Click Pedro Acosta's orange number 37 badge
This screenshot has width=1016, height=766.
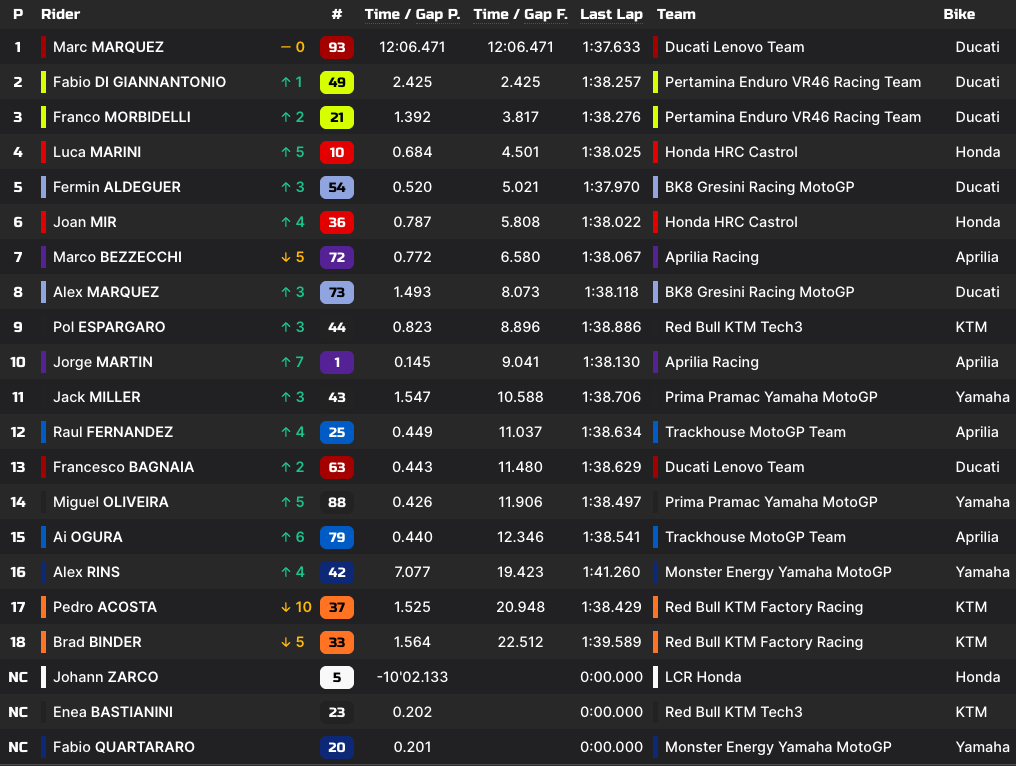click(336, 607)
